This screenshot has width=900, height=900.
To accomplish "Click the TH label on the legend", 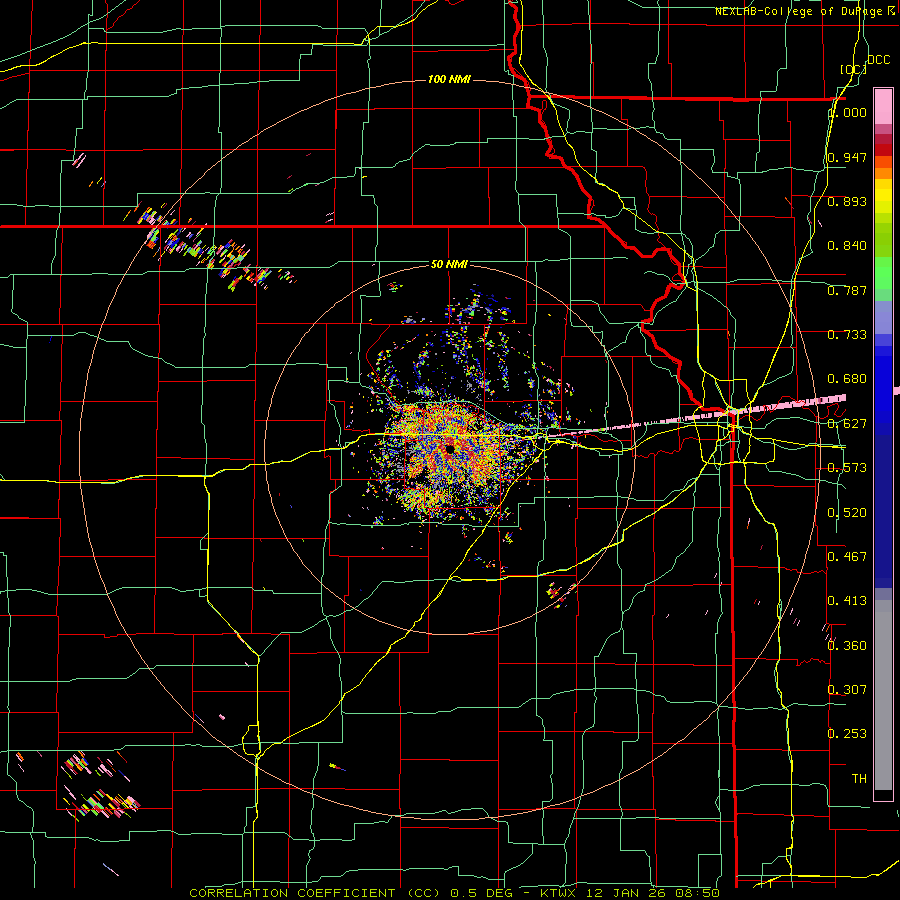I will tap(859, 779).
